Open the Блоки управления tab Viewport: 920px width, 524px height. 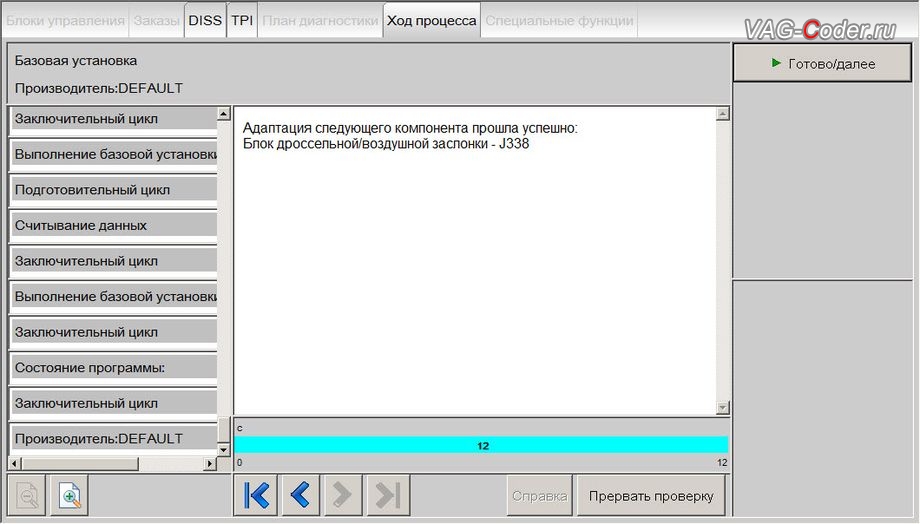[65, 21]
